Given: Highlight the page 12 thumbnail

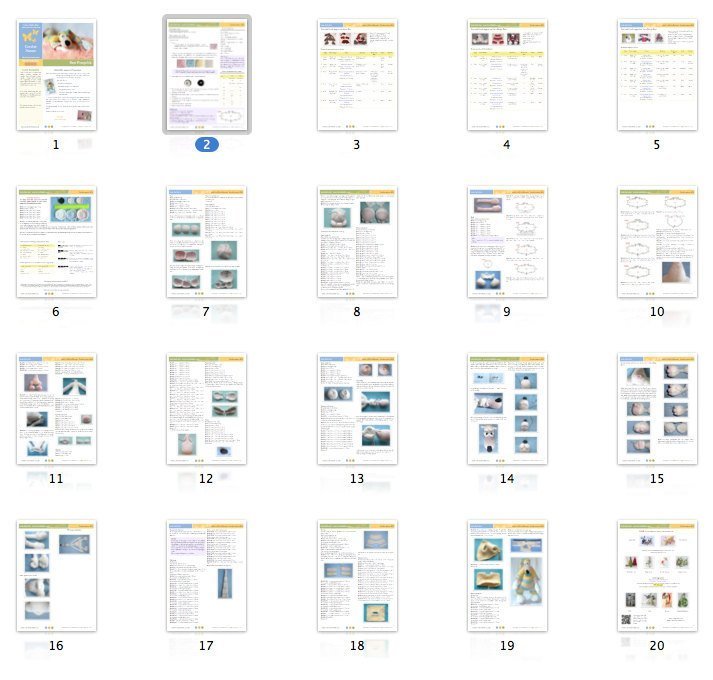Looking at the screenshot, I should [207, 409].
